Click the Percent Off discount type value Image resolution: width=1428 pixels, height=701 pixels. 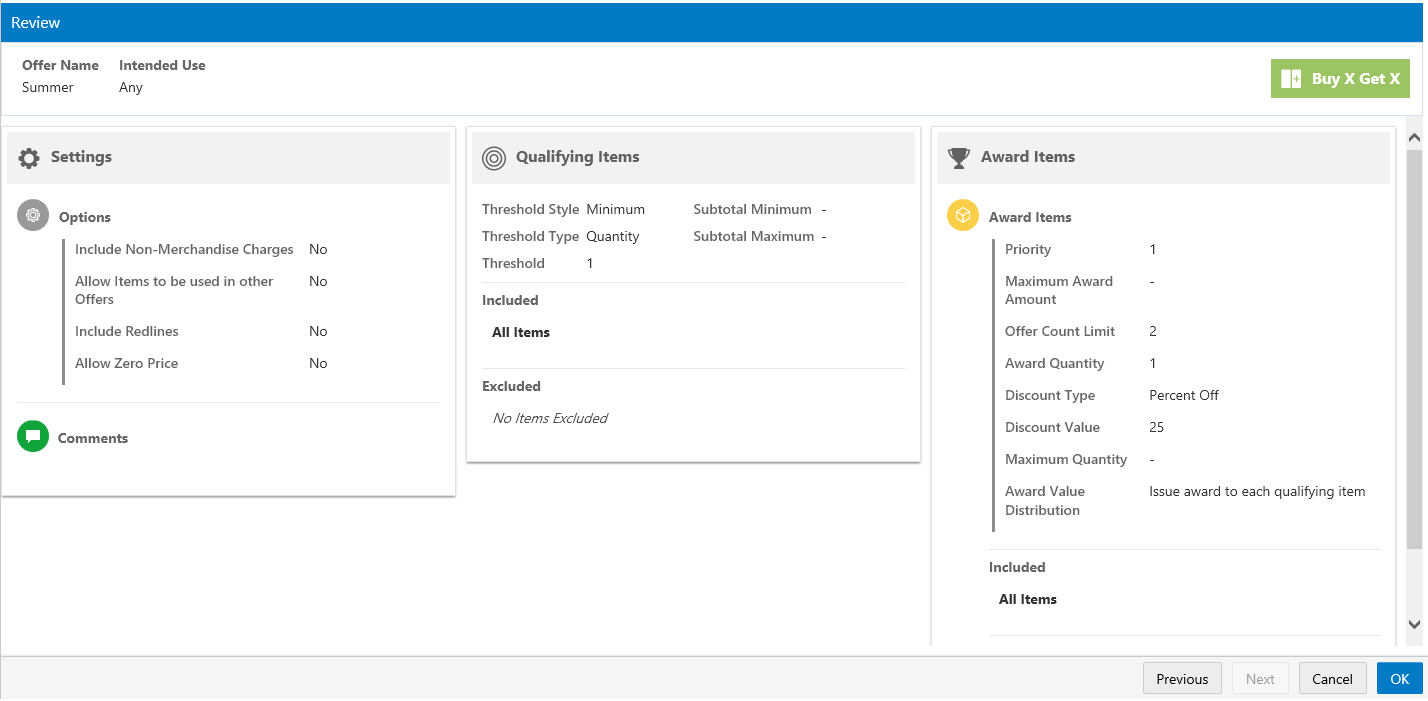1184,395
